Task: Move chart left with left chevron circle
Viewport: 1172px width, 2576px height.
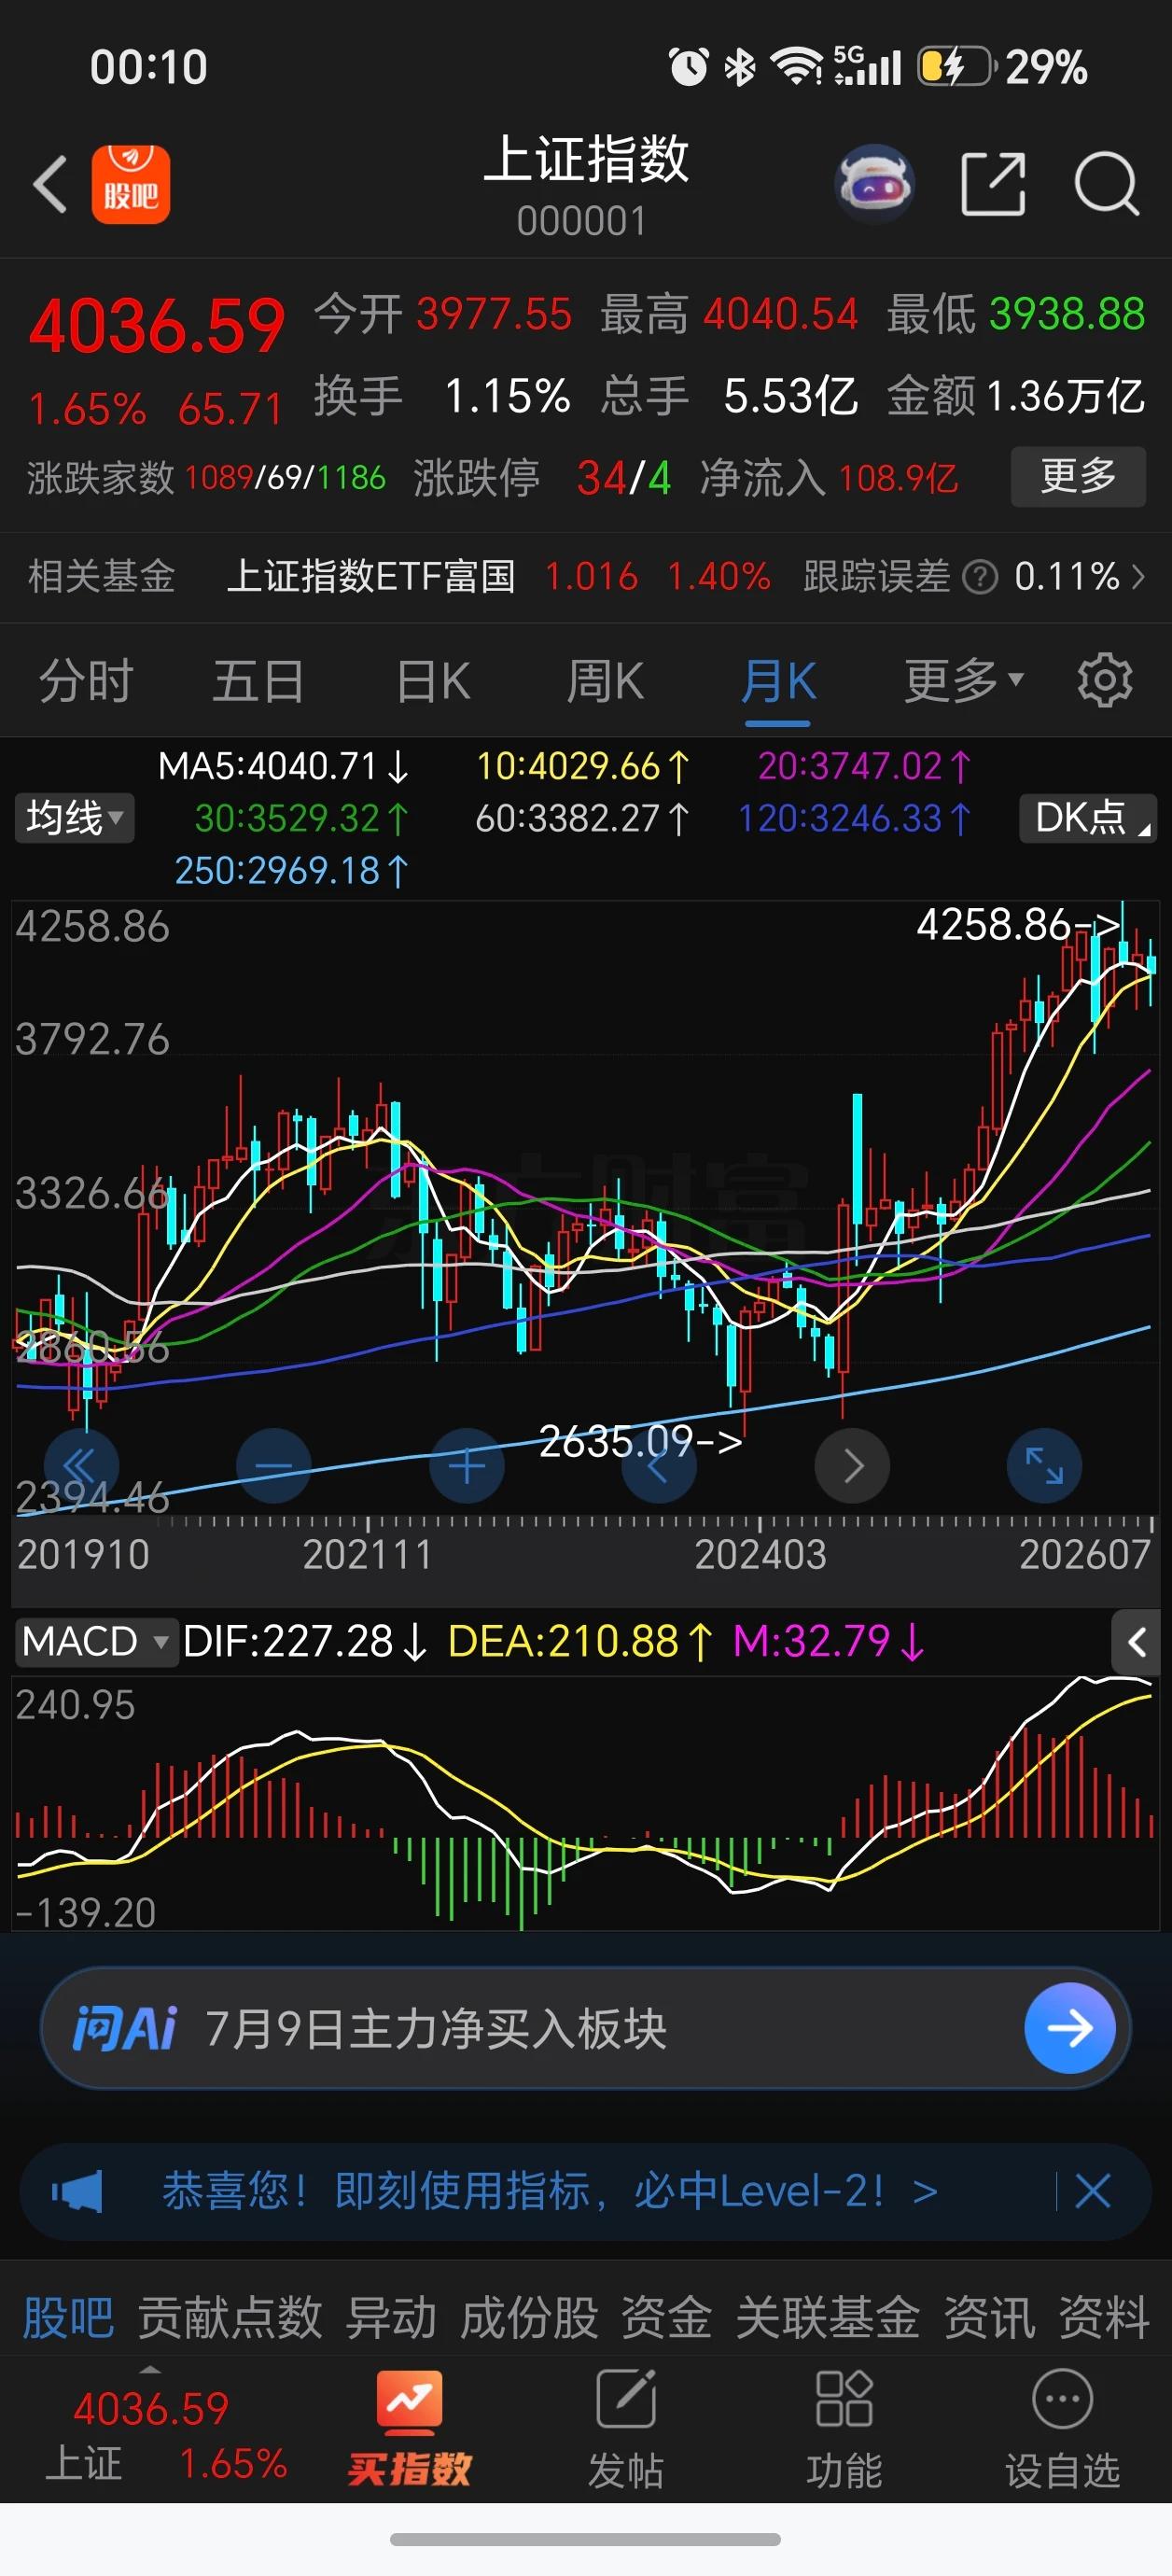Action: pos(659,1466)
